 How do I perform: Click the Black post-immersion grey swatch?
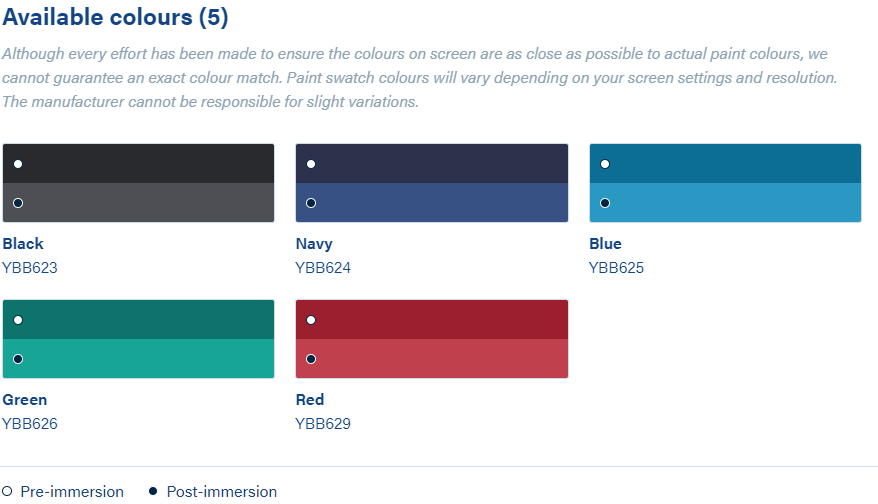point(138,203)
